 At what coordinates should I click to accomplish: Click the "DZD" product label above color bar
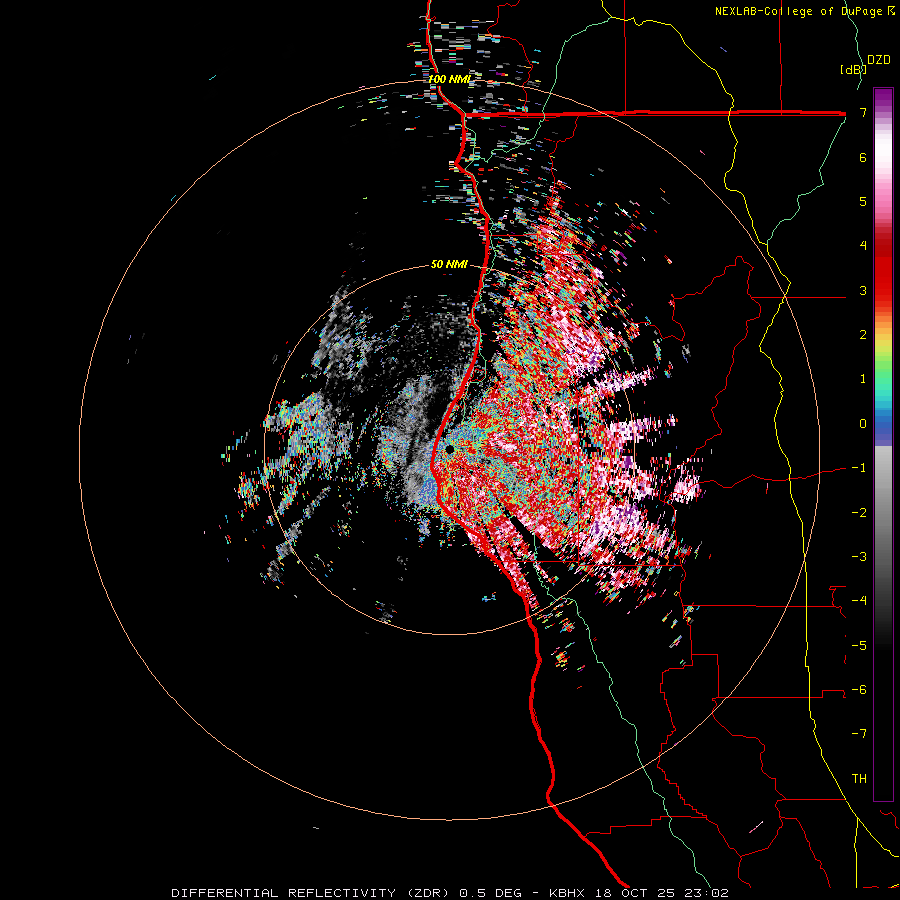click(x=879, y=60)
